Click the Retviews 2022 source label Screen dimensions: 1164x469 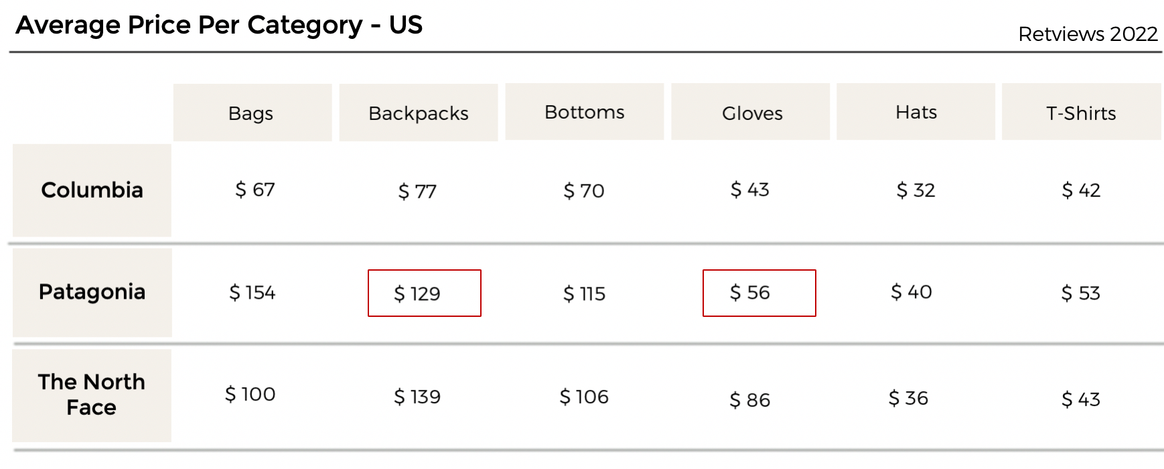pyautogui.click(x=1088, y=34)
